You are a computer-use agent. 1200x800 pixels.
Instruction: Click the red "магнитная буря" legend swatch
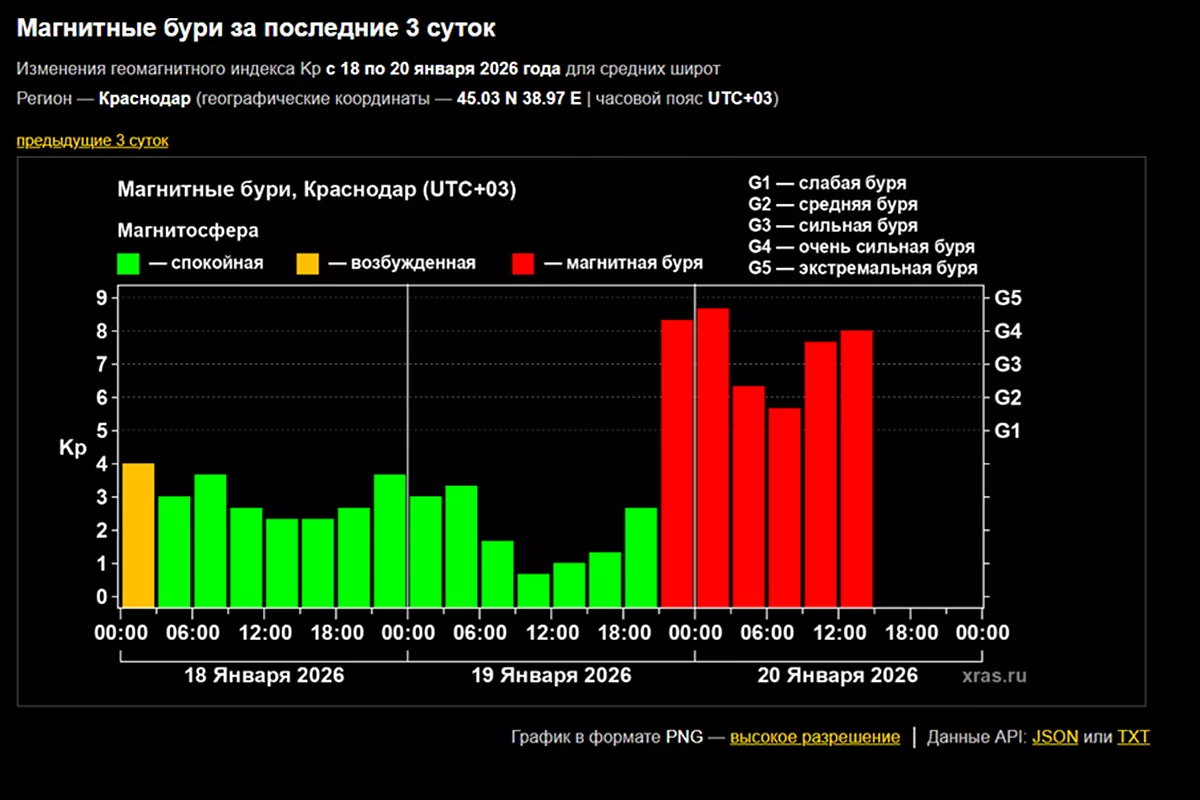[x=523, y=264]
